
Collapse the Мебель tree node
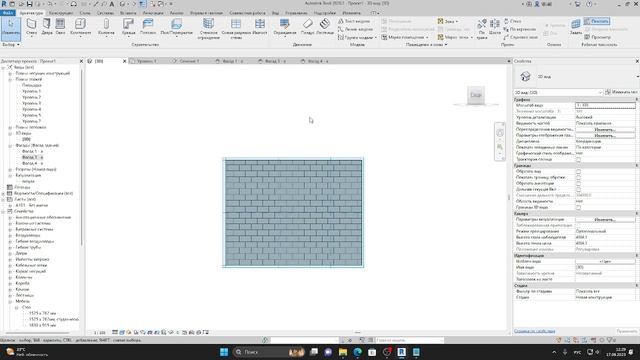click(x=10, y=301)
